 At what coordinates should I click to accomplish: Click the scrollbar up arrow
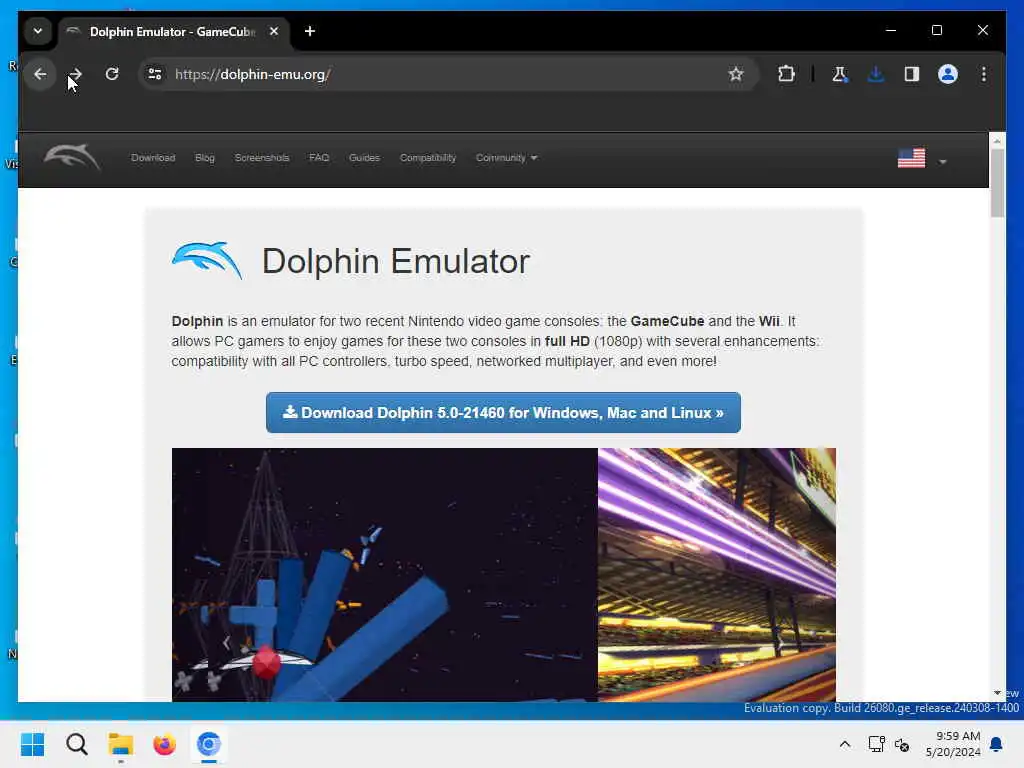point(997,140)
